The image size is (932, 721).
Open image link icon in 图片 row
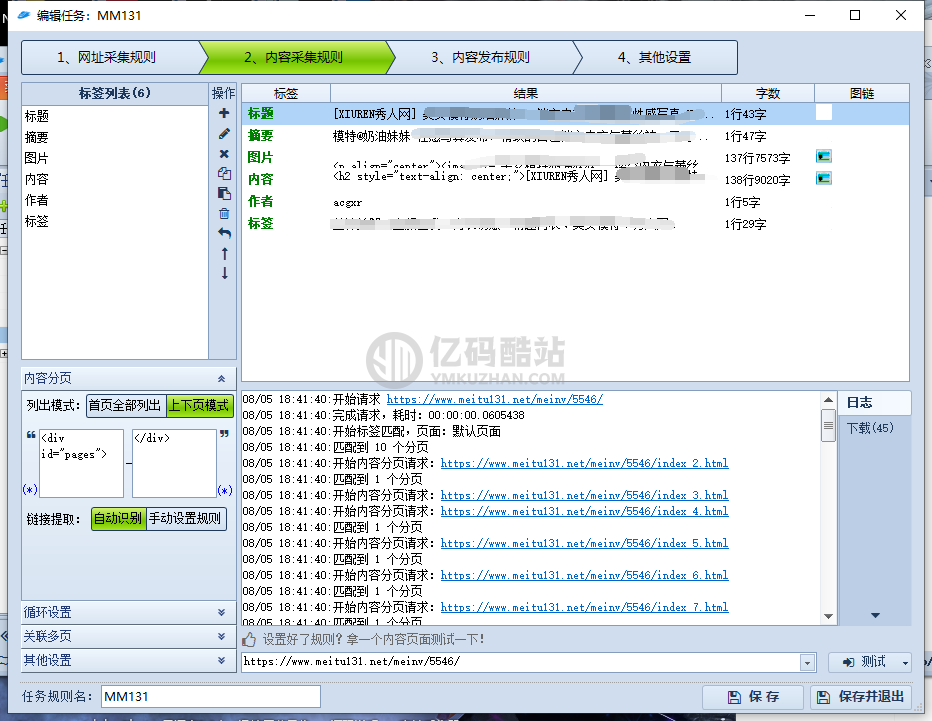coord(823,156)
